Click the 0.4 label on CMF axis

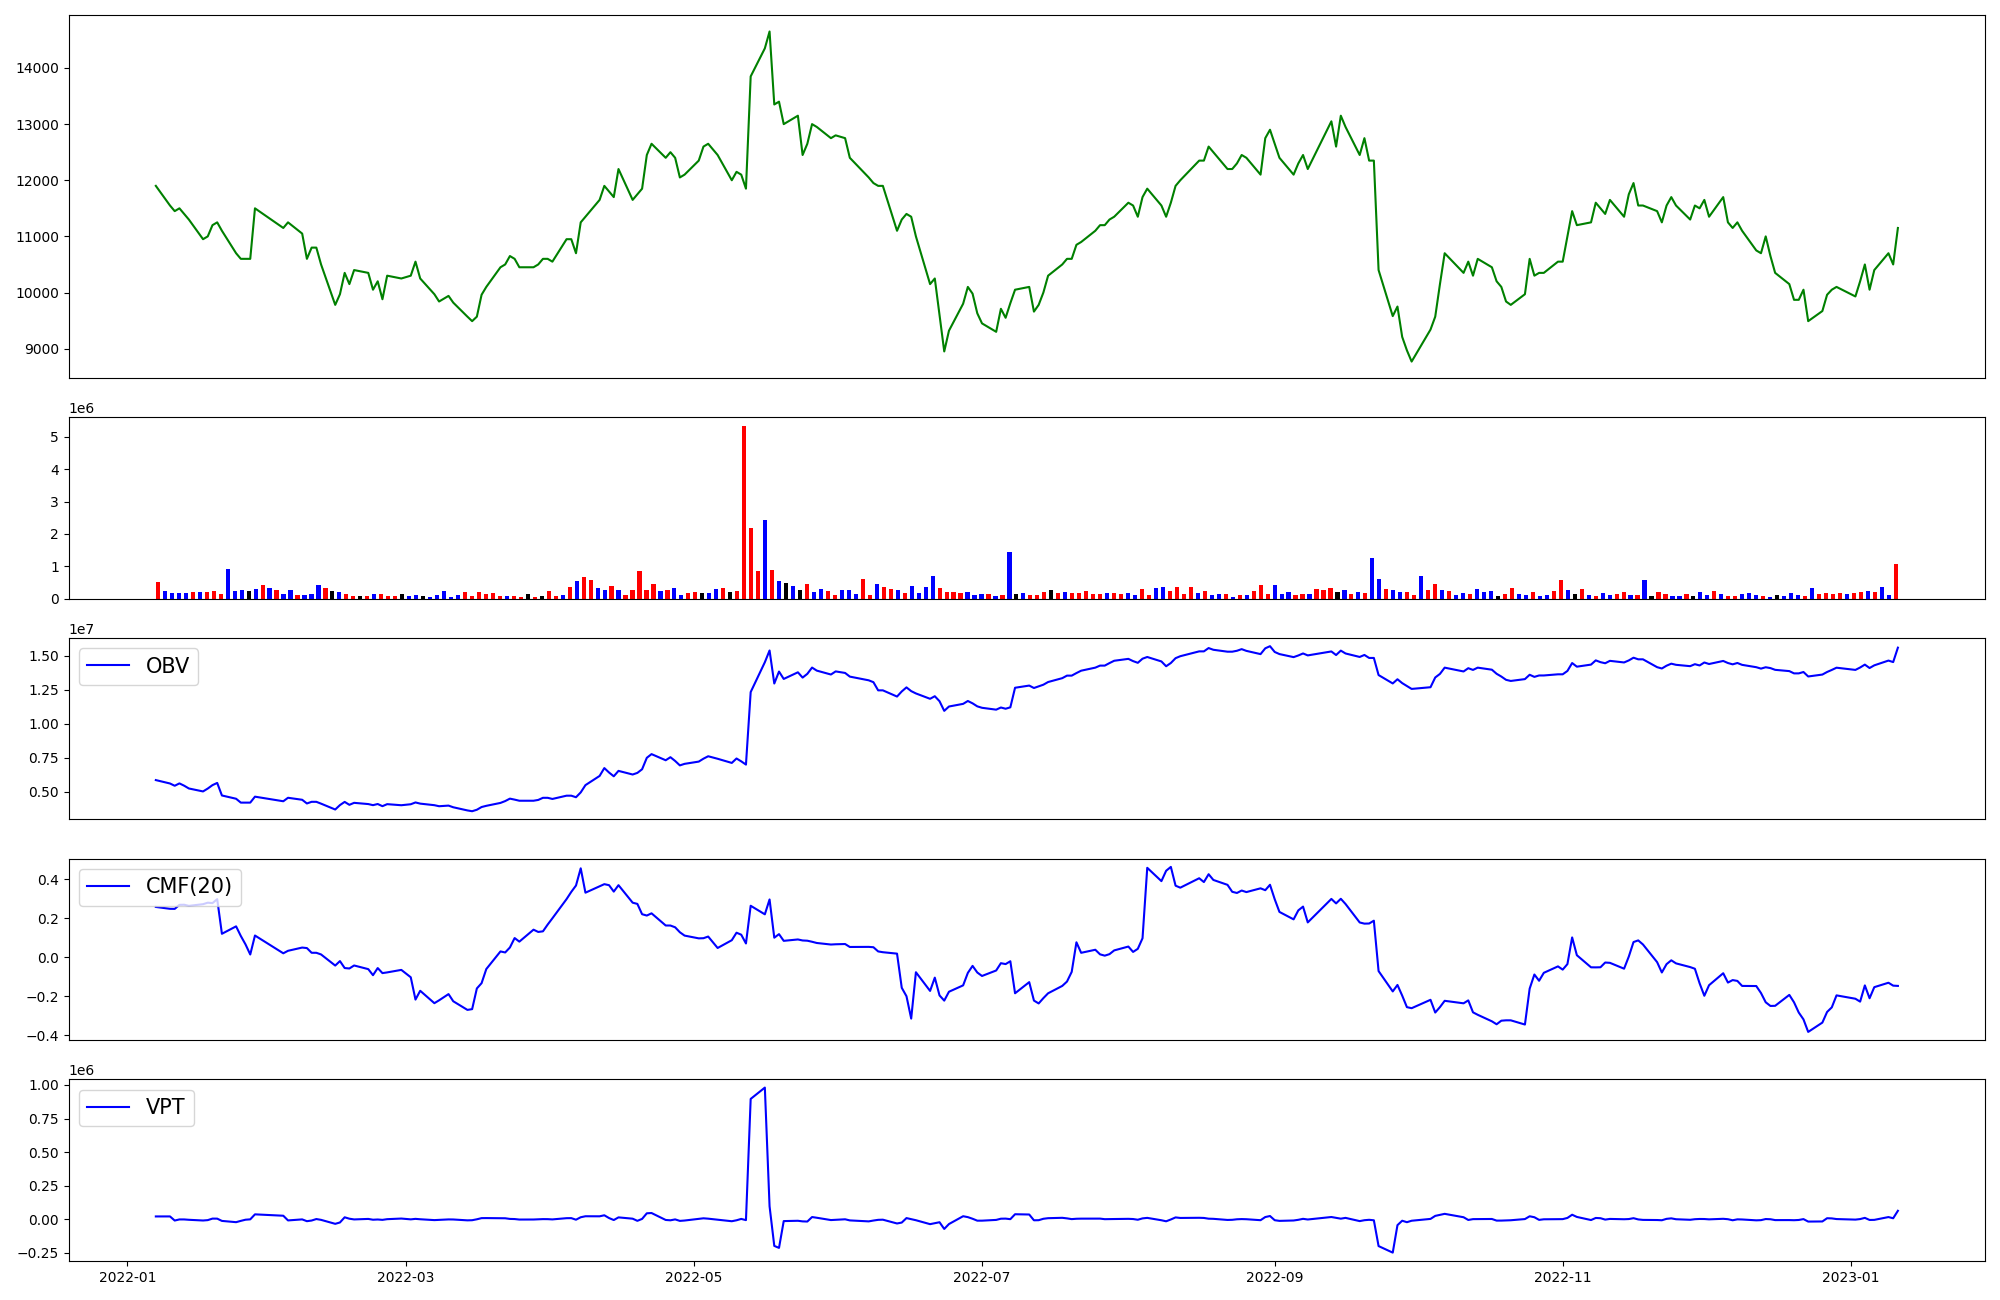tap(48, 880)
